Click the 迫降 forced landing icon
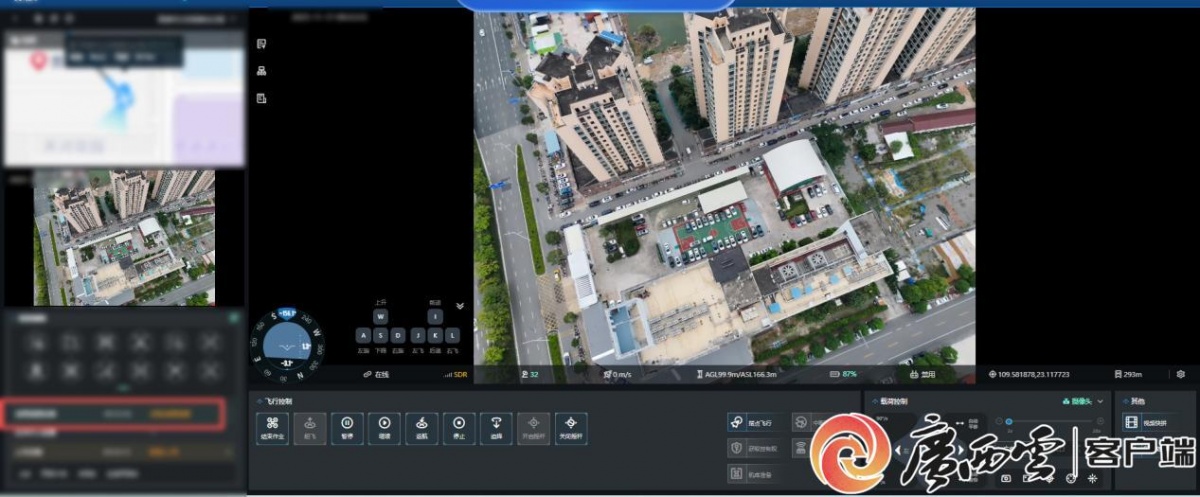 click(x=496, y=428)
